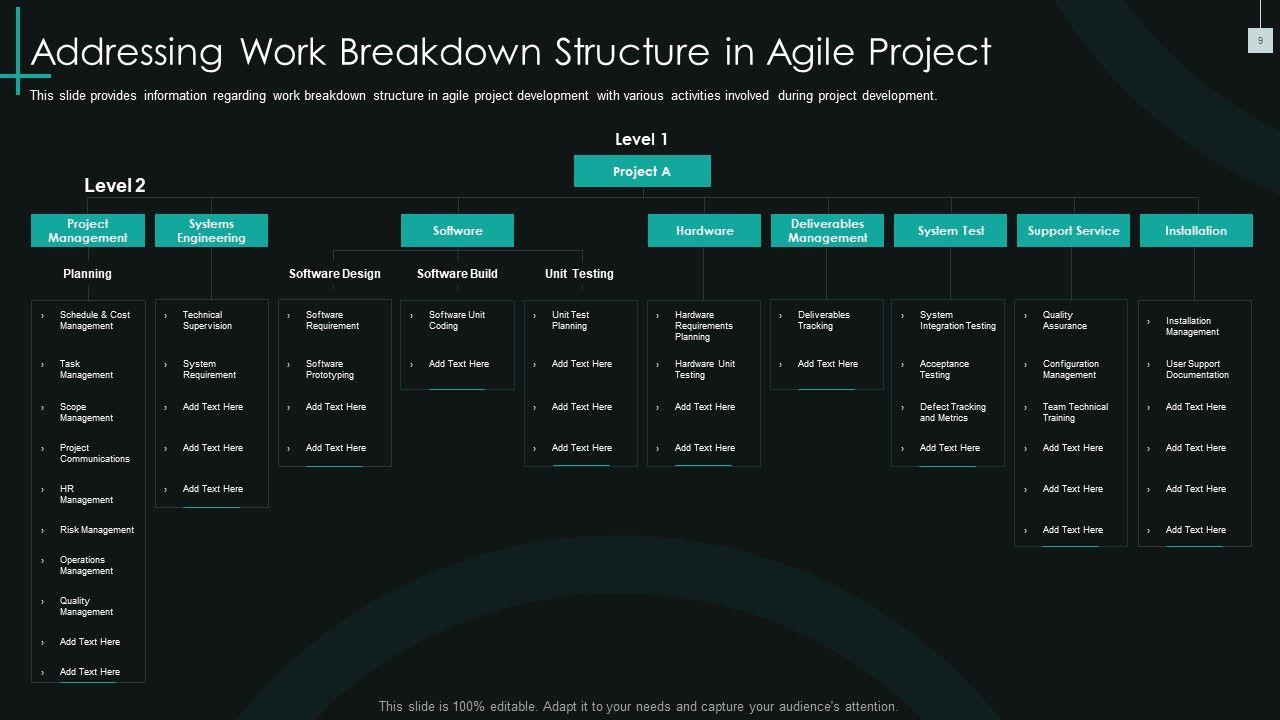
Task: Select the Deliverables Management box
Action: (827, 231)
